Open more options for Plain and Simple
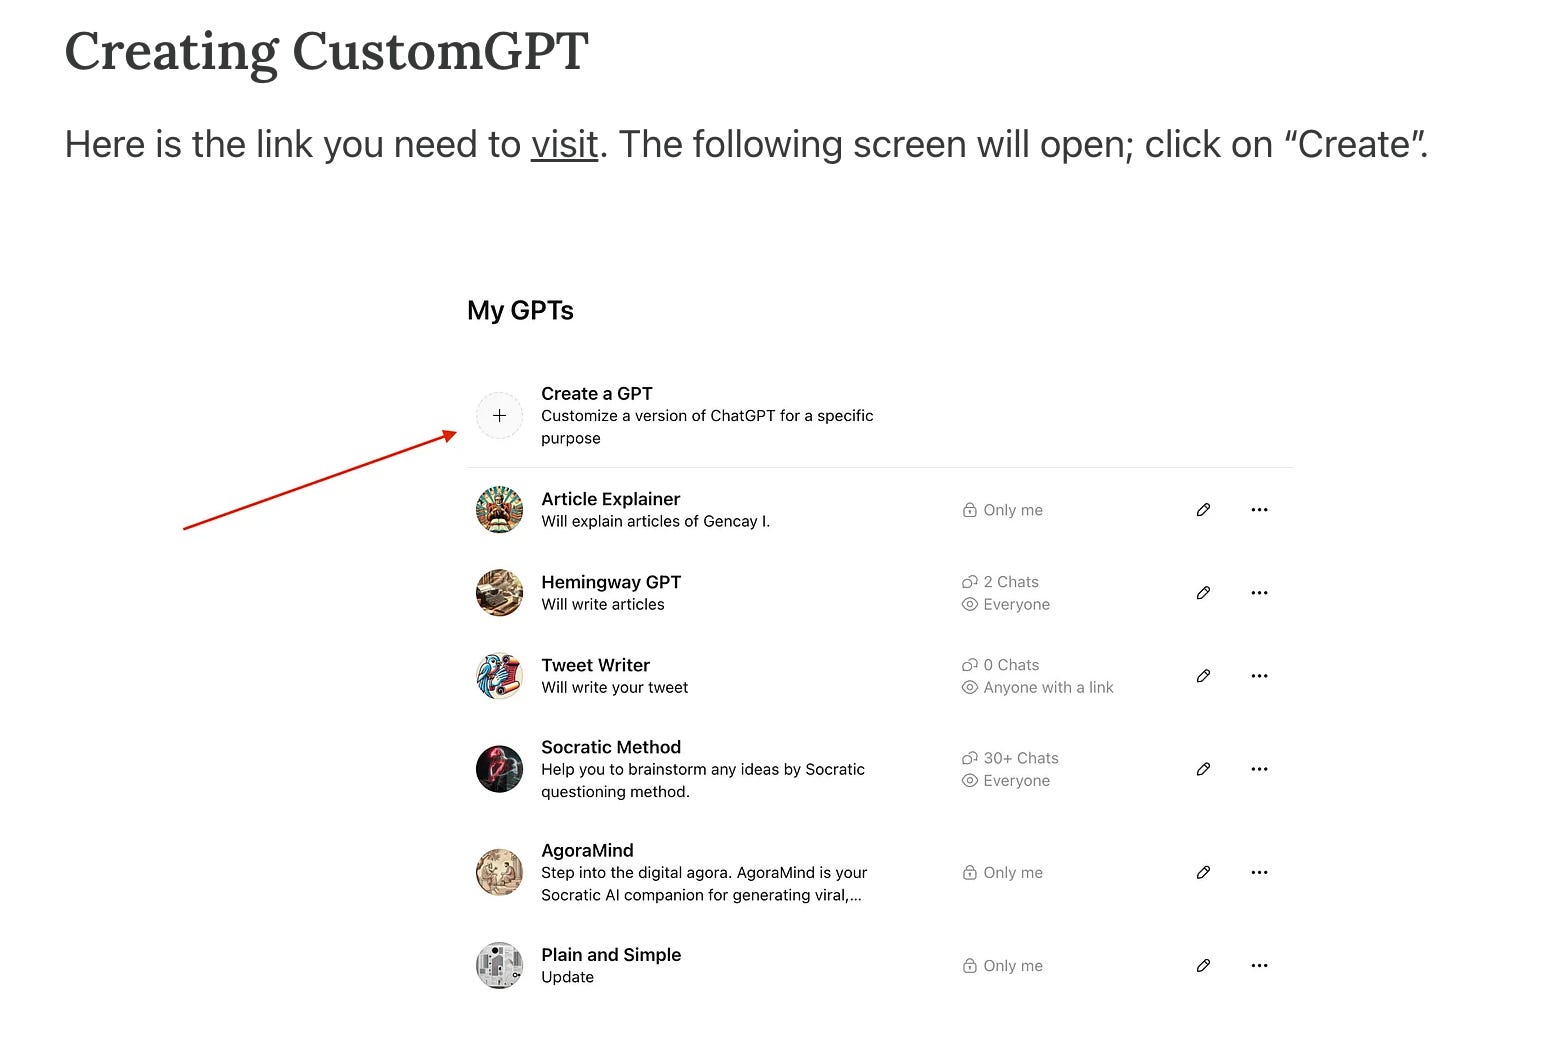The image size is (1558, 1040). (1259, 965)
